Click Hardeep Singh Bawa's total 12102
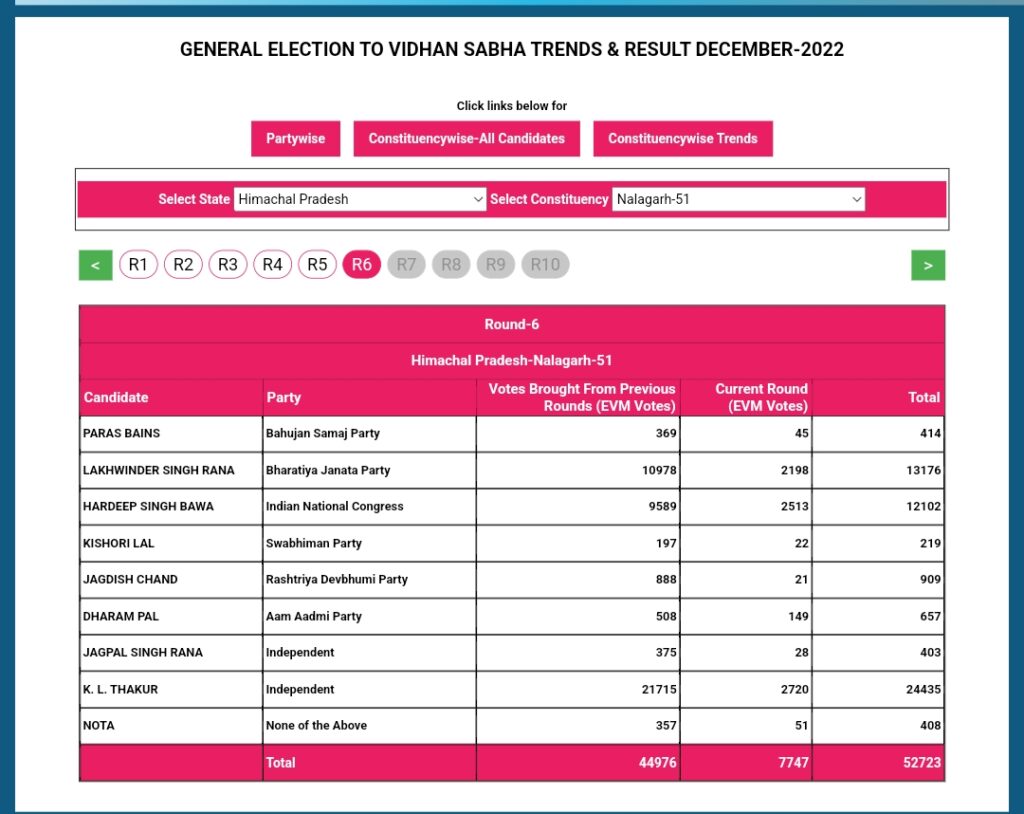 click(923, 506)
